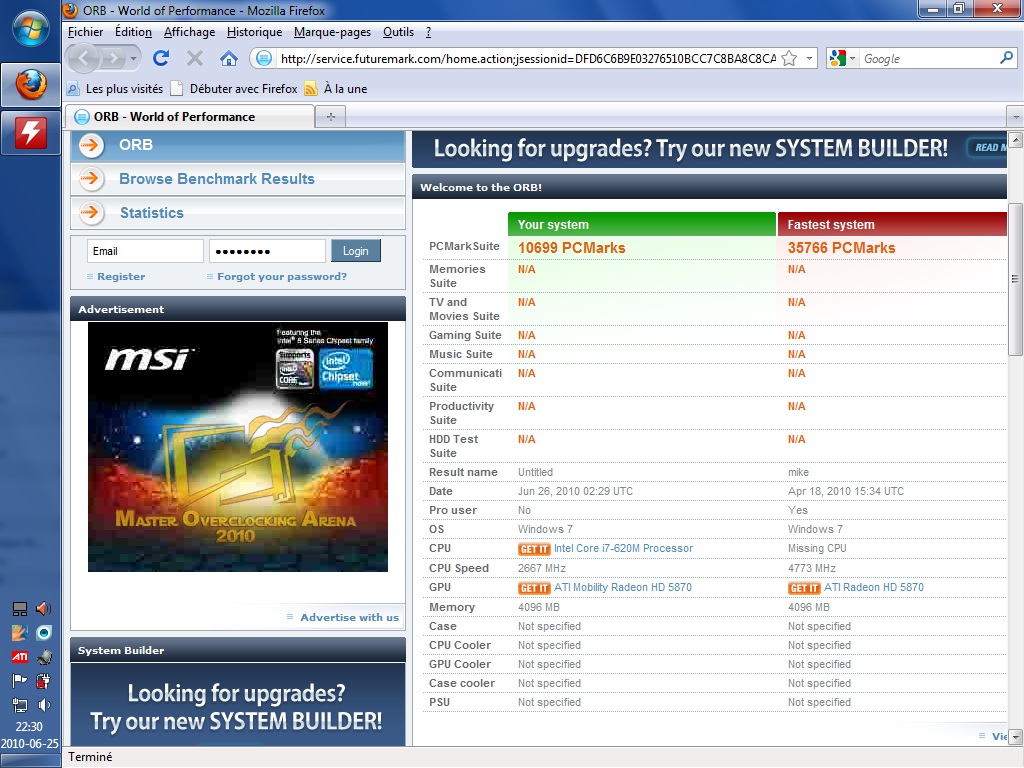The width and height of the screenshot is (1024, 768).
Task: Open ATI Mobility Radeon HD 5870 link
Action: [x=623, y=587]
